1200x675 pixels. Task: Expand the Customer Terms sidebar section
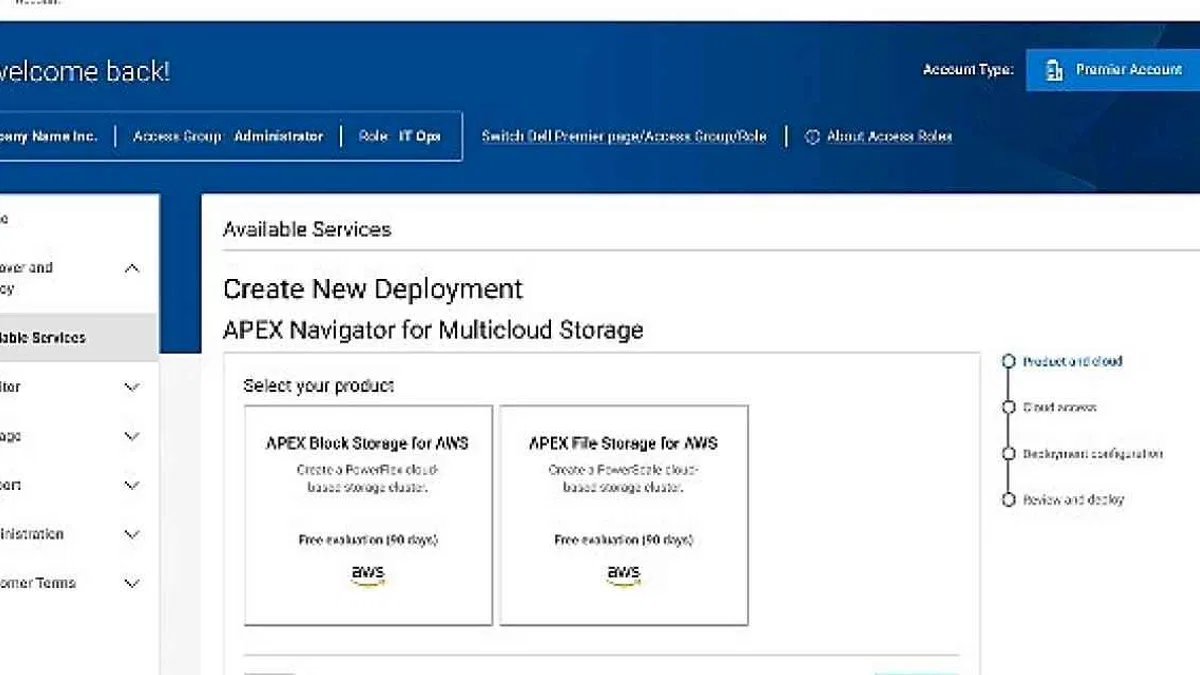point(131,583)
